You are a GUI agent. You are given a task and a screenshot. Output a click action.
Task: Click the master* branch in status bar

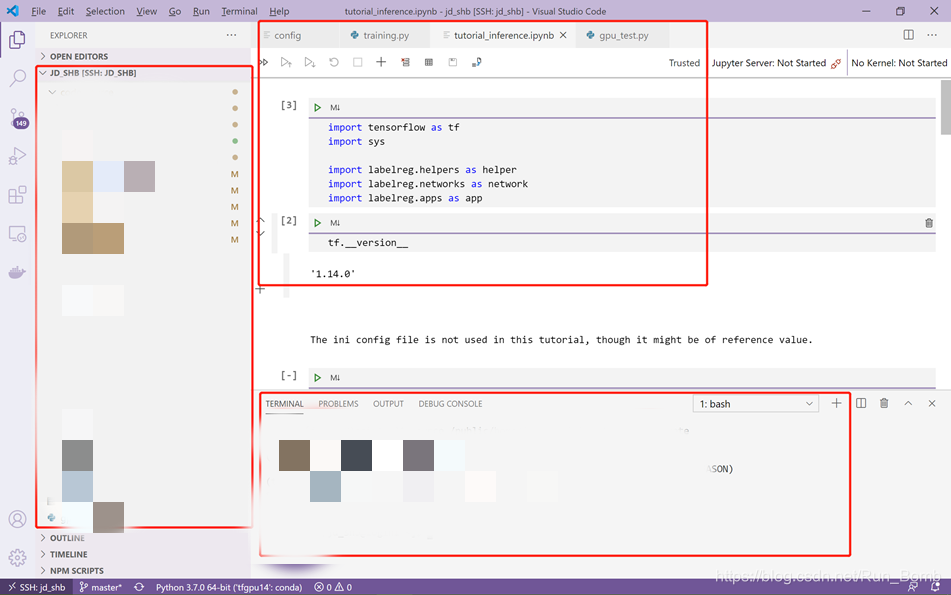pos(101,587)
